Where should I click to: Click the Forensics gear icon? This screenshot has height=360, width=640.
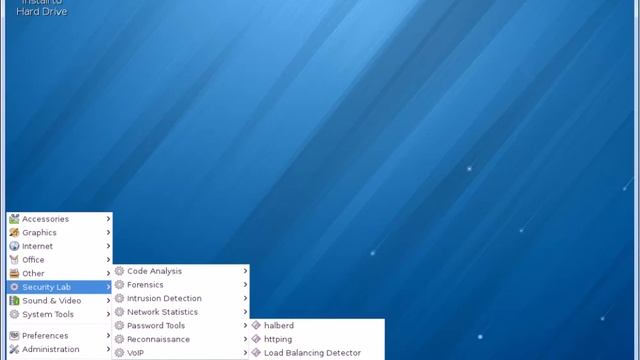(x=119, y=284)
